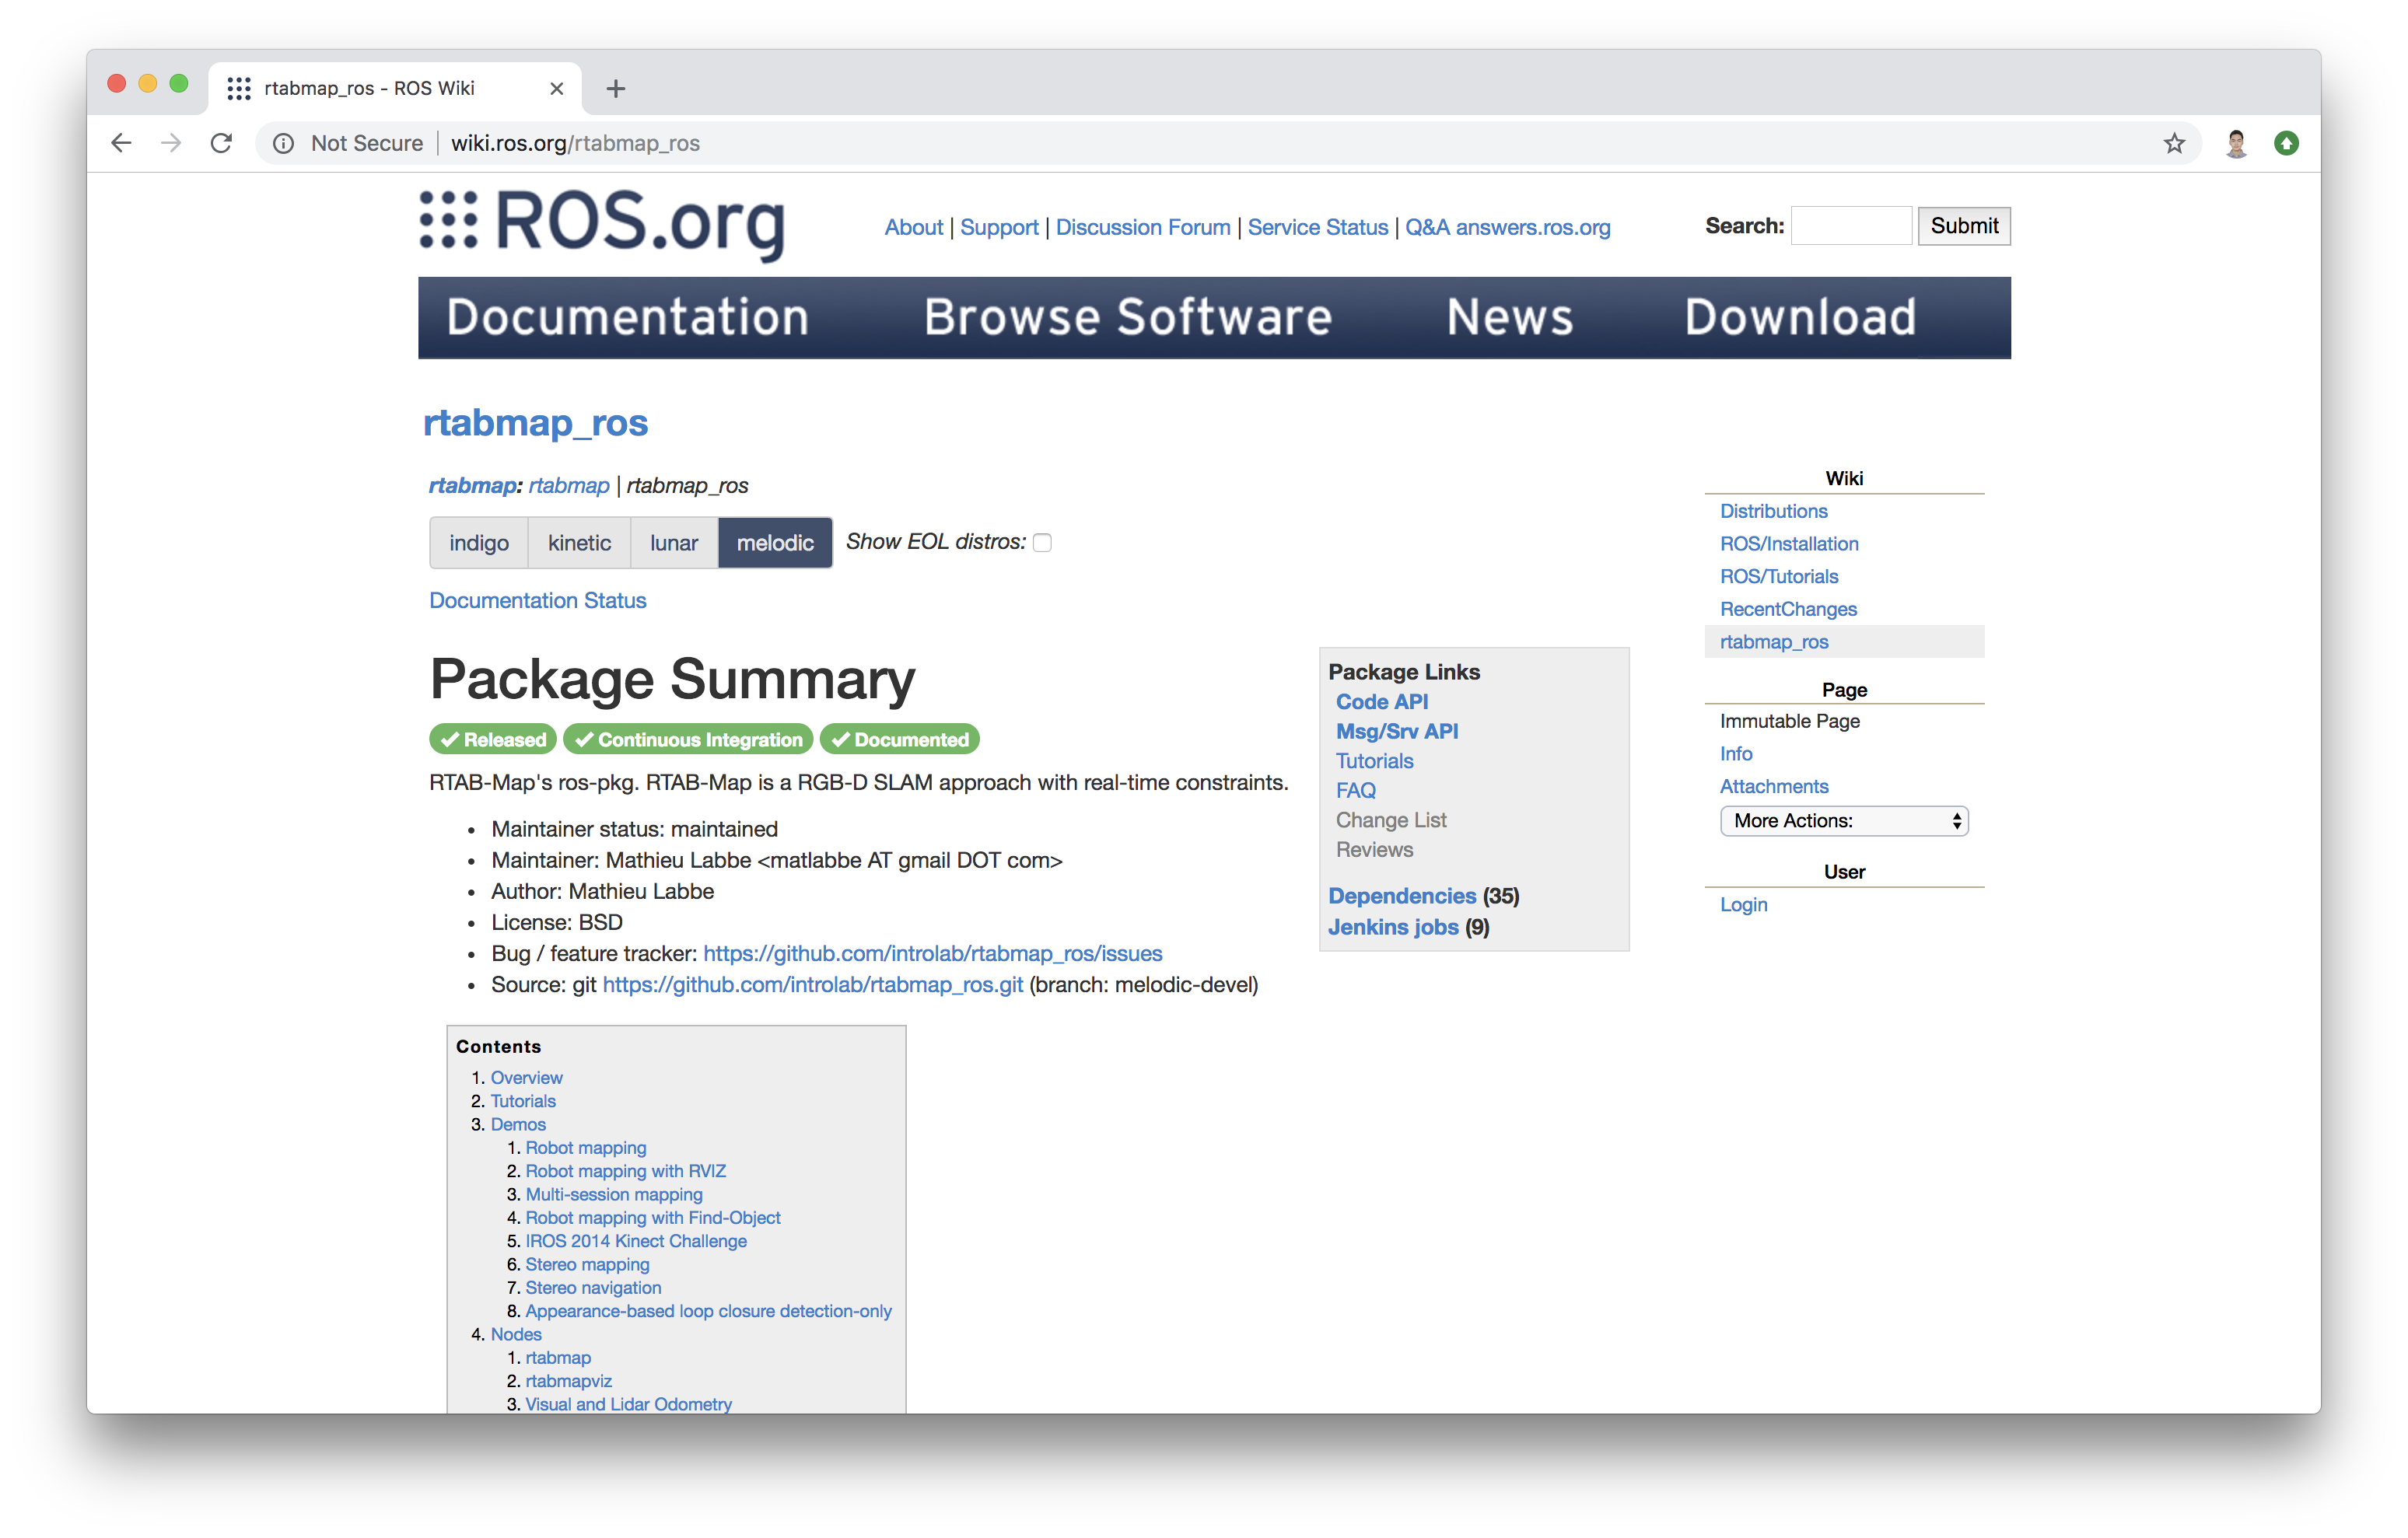Open the Support link
The width and height of the screenshot is (2408, 1538).
click(x=999, y=227)
